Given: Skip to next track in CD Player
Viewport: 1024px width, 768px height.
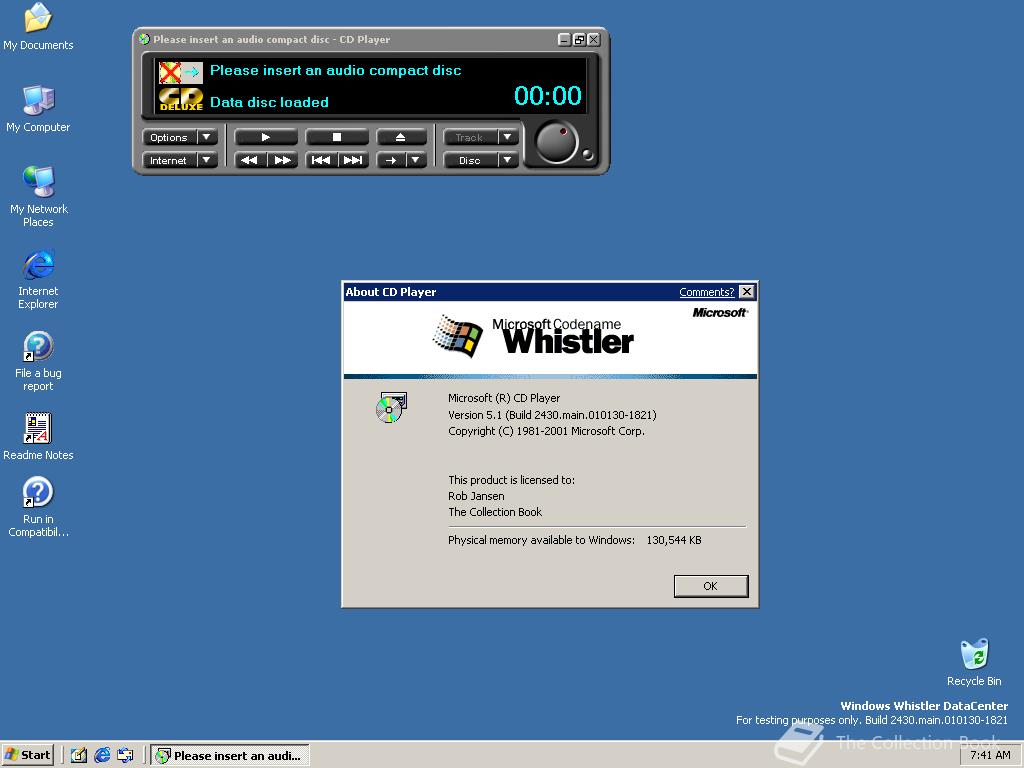Looking at the screenshot, I should pos(353,160).
